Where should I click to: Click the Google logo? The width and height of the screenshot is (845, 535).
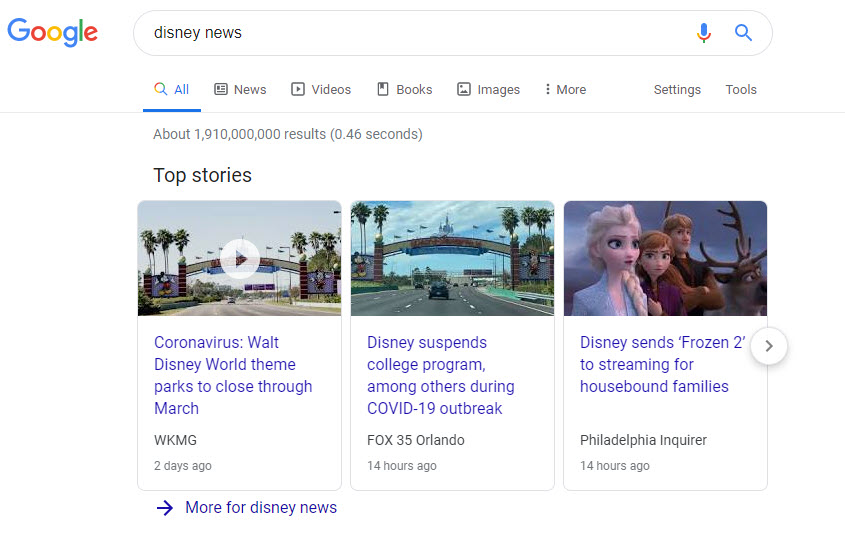click(x=52, y=32)
